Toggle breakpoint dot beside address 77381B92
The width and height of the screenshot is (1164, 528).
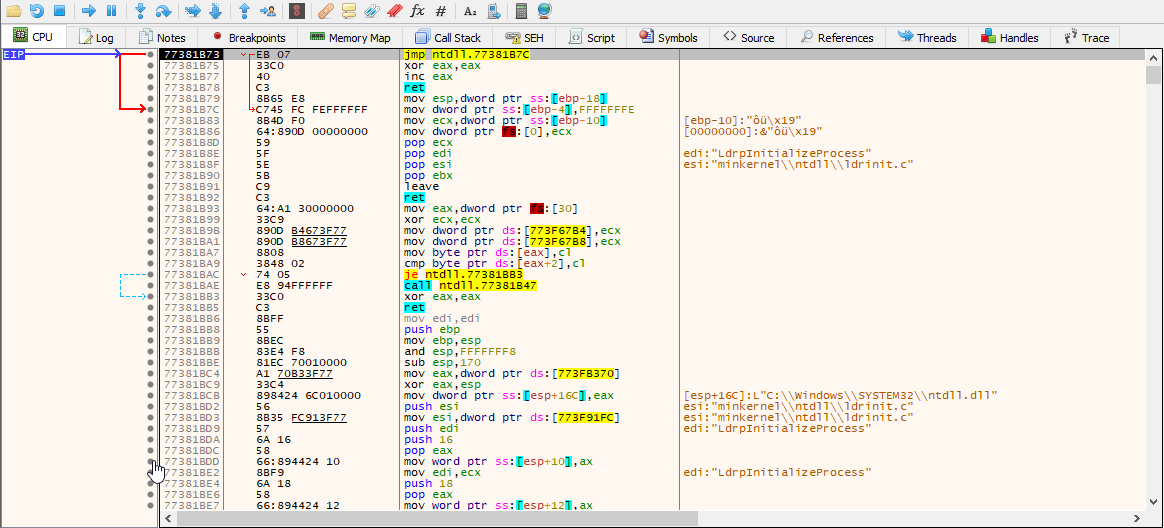point(151,198)
